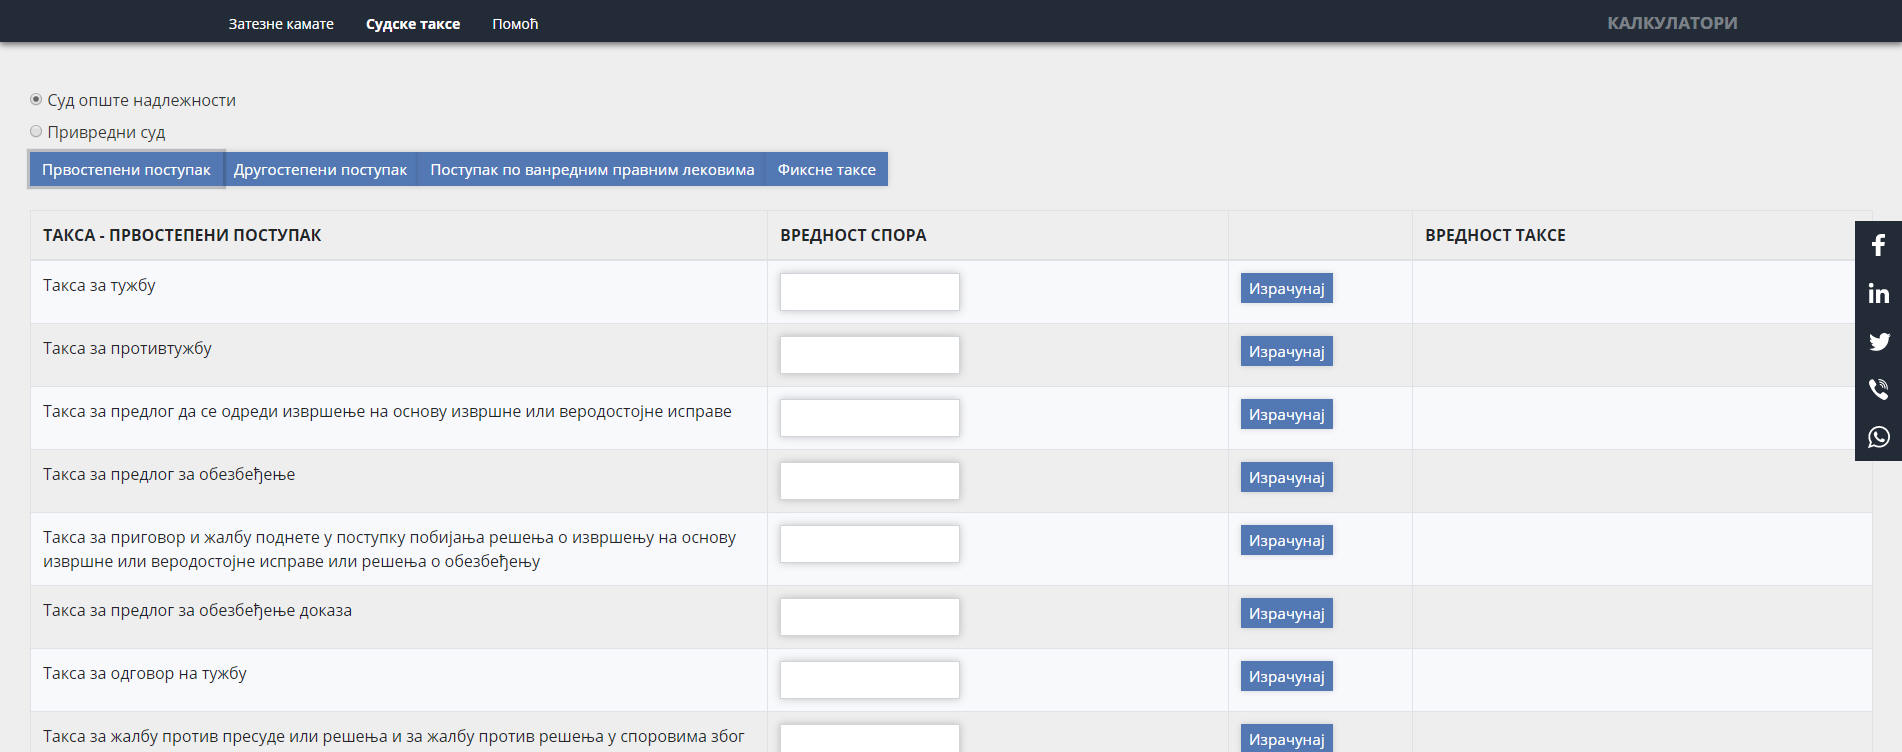
Task: Click the Facebook share icon
Action: [1878, 245]
